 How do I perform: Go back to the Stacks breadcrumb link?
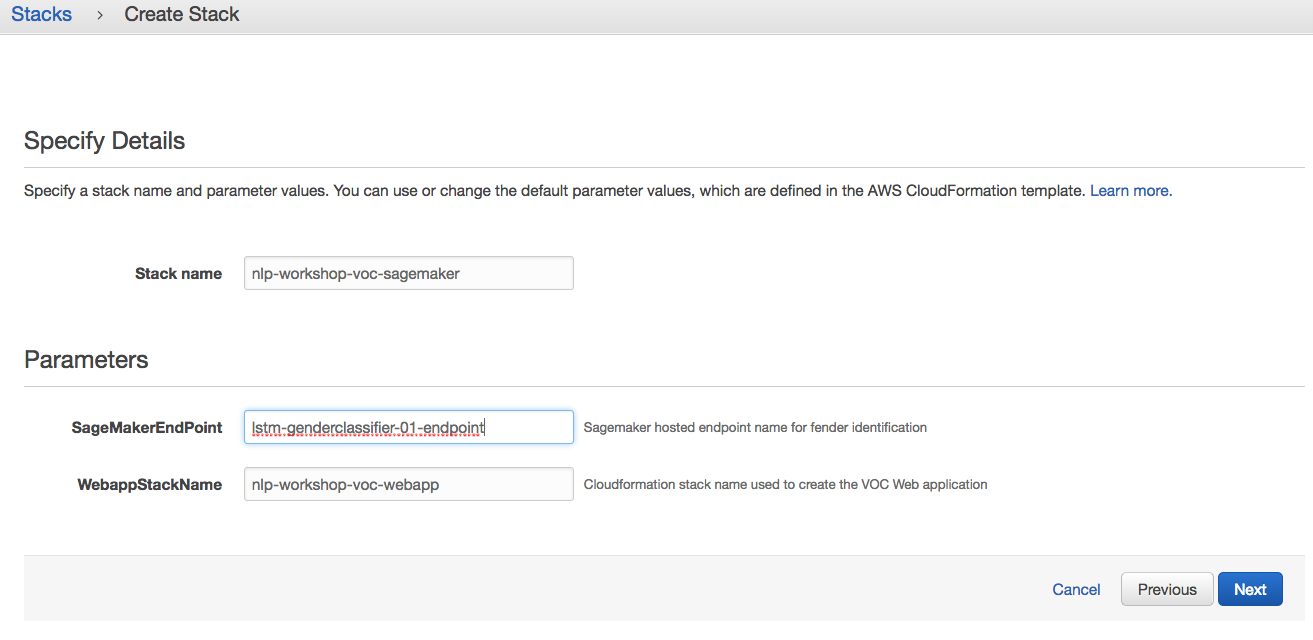(41, 15)
